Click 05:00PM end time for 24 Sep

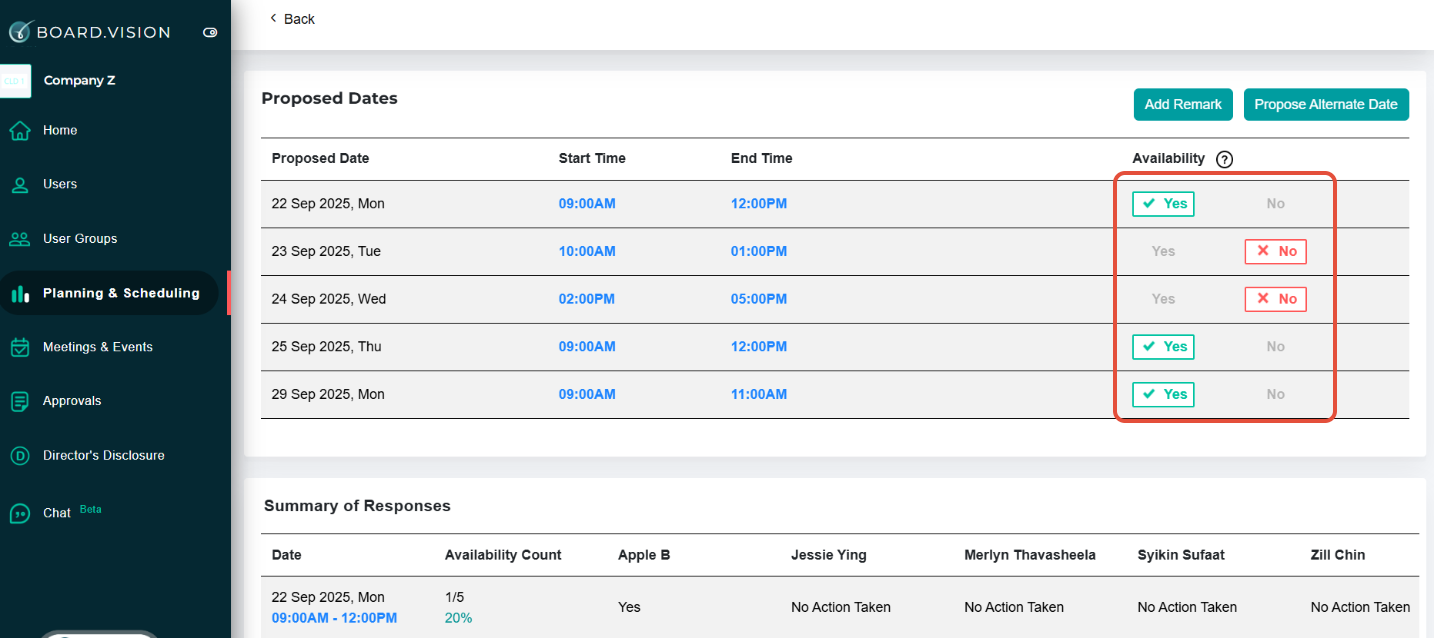(759, 299)
